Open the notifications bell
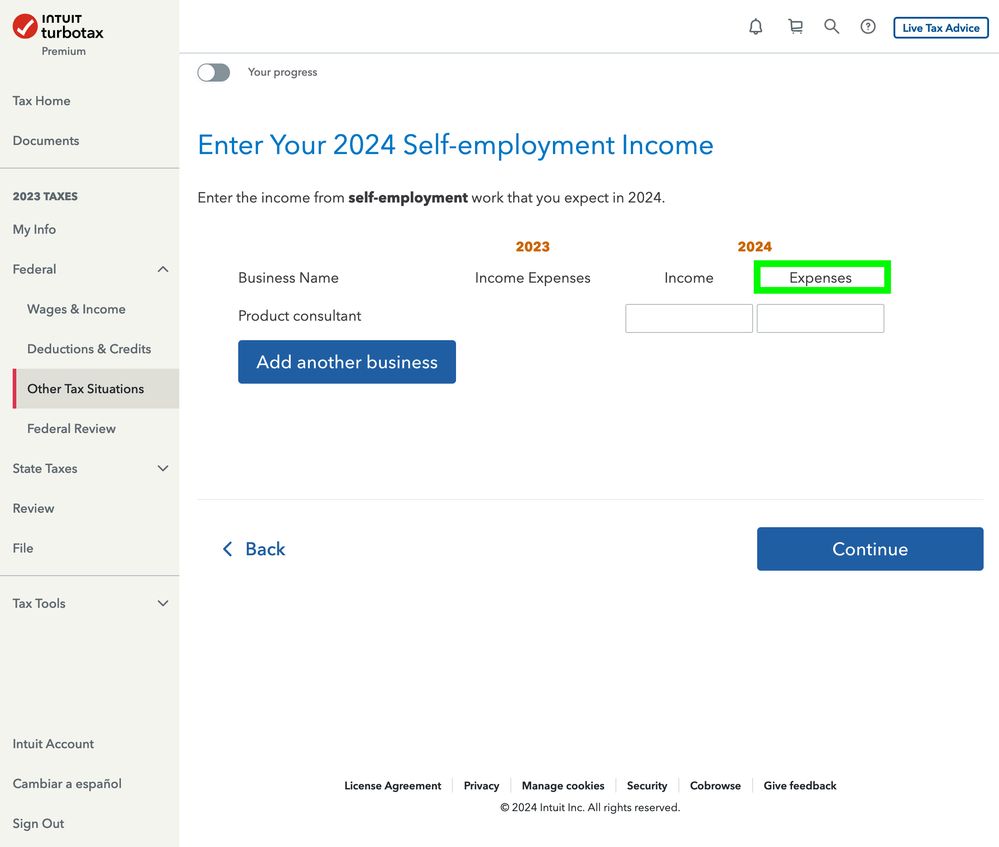999x847 pixels. 756,27
